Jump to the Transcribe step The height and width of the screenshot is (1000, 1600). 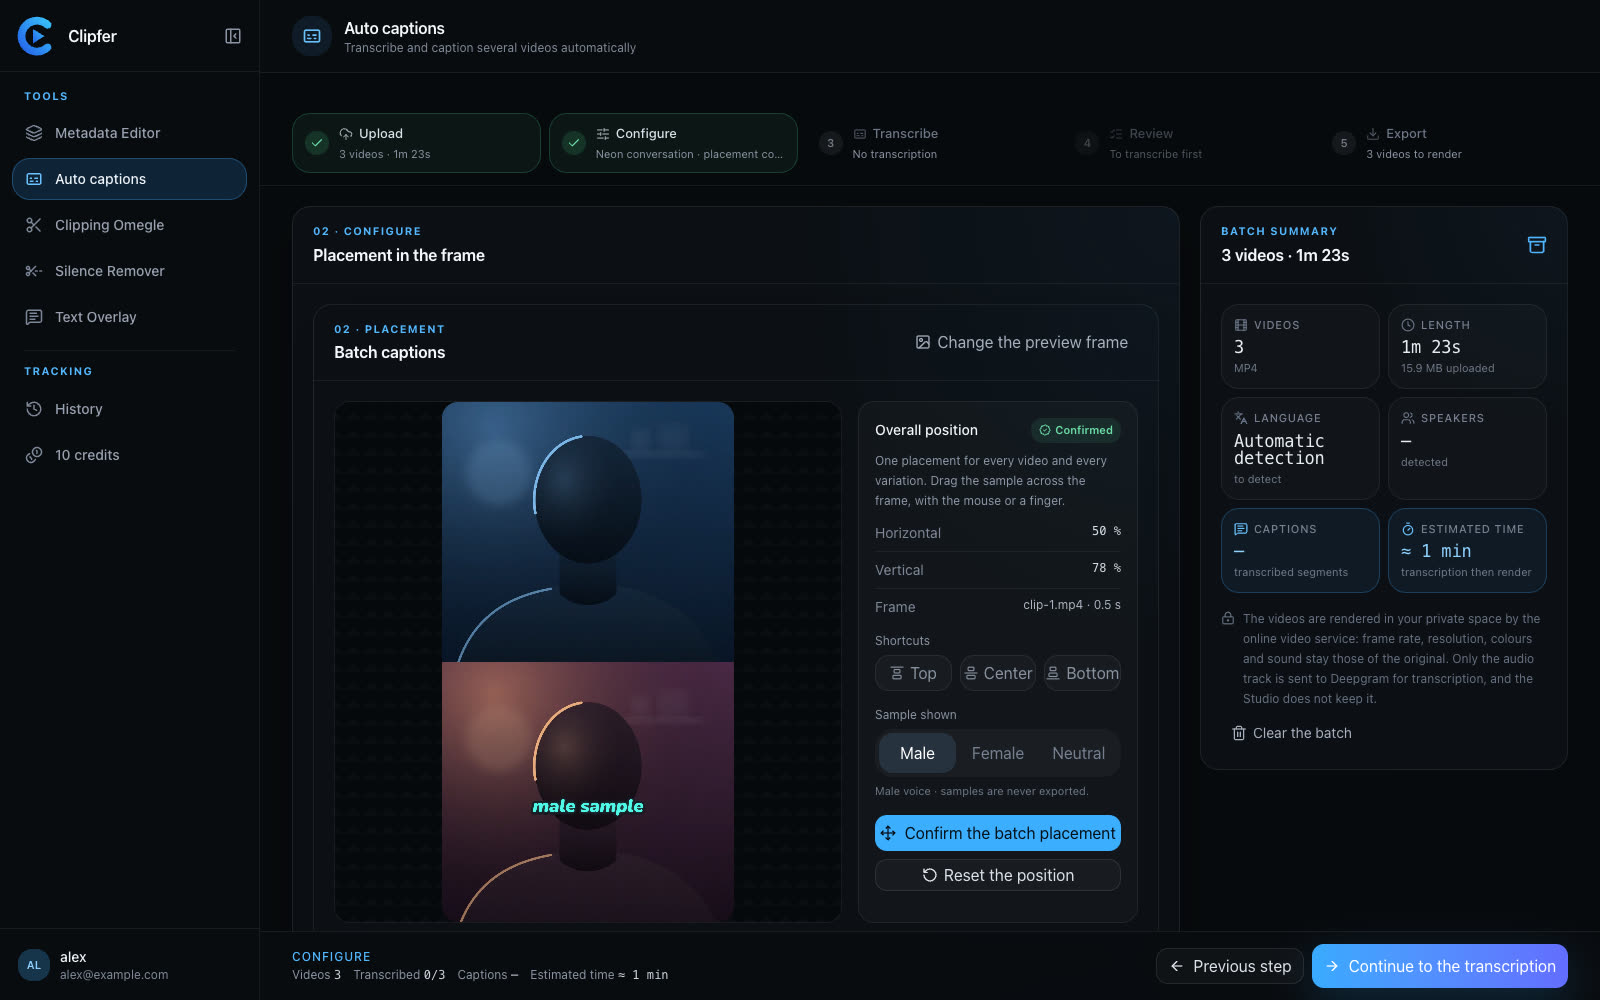[930, 143]
